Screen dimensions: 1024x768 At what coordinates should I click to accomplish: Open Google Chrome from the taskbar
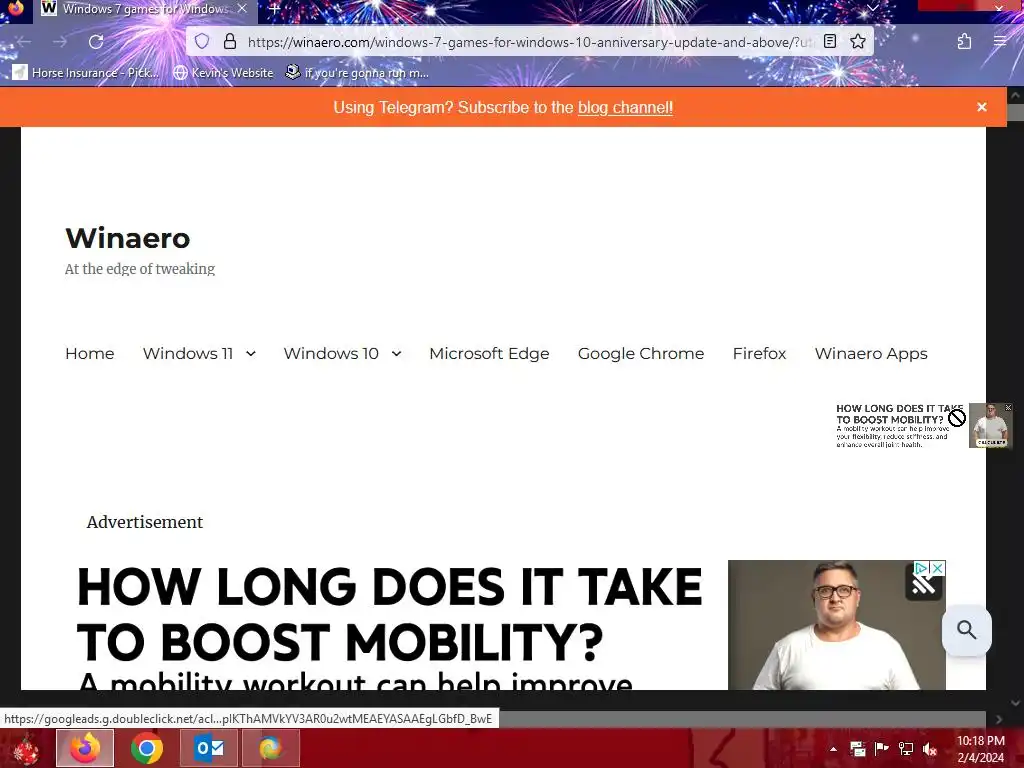pyautogui.click(x=147, y=748)
